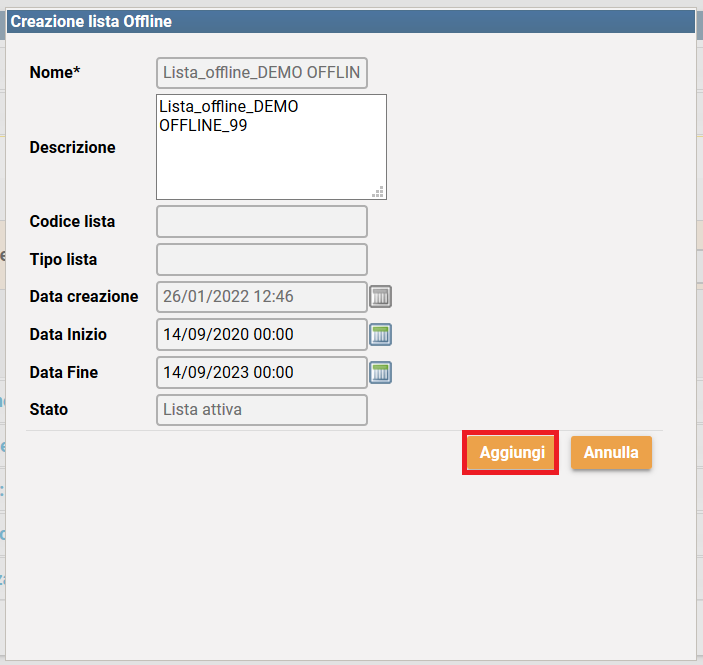Click the resize grip of the Descrizione box
The image size is (703, 665).
pyautogui.click(x=379, y=192)
